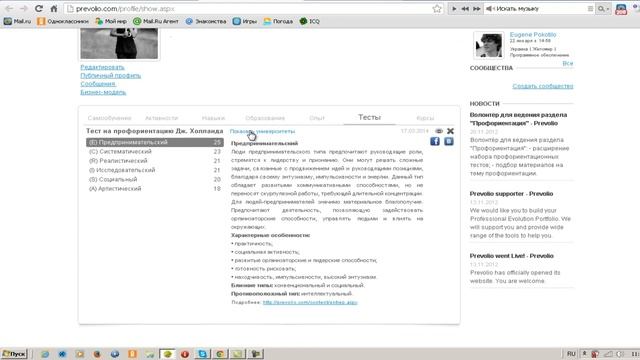Open the Windows Пуск start button

tap(14, 354)
